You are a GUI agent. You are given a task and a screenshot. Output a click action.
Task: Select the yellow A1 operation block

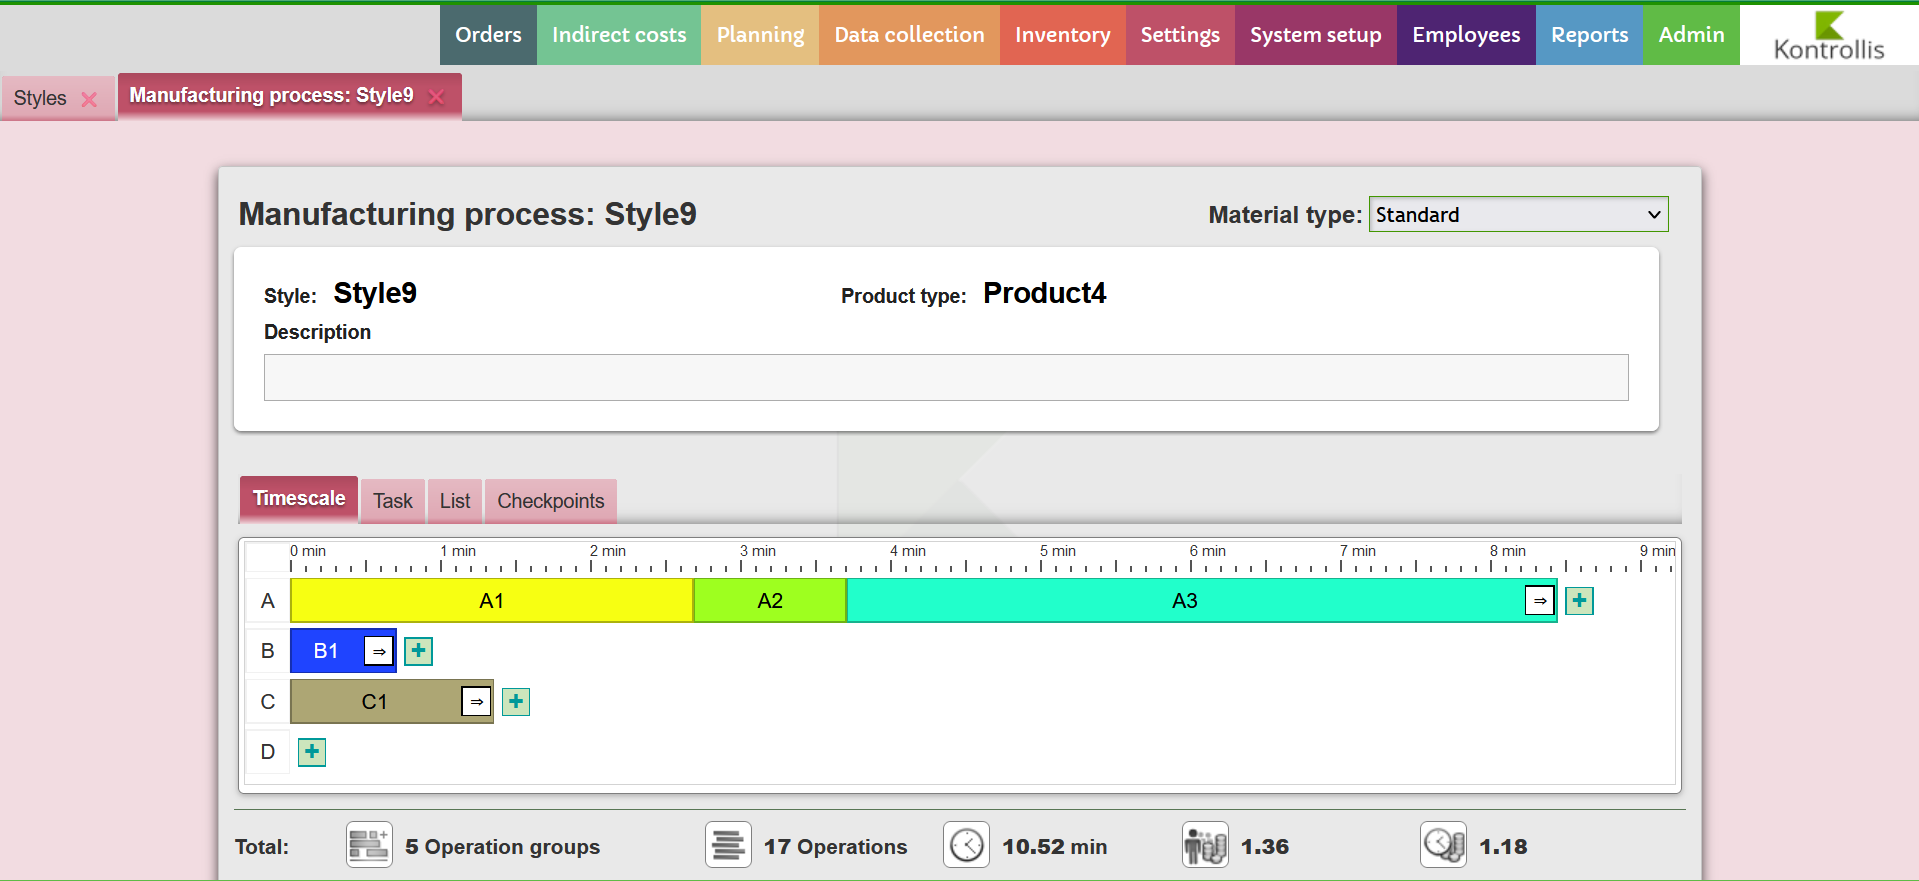coord(491,601)
